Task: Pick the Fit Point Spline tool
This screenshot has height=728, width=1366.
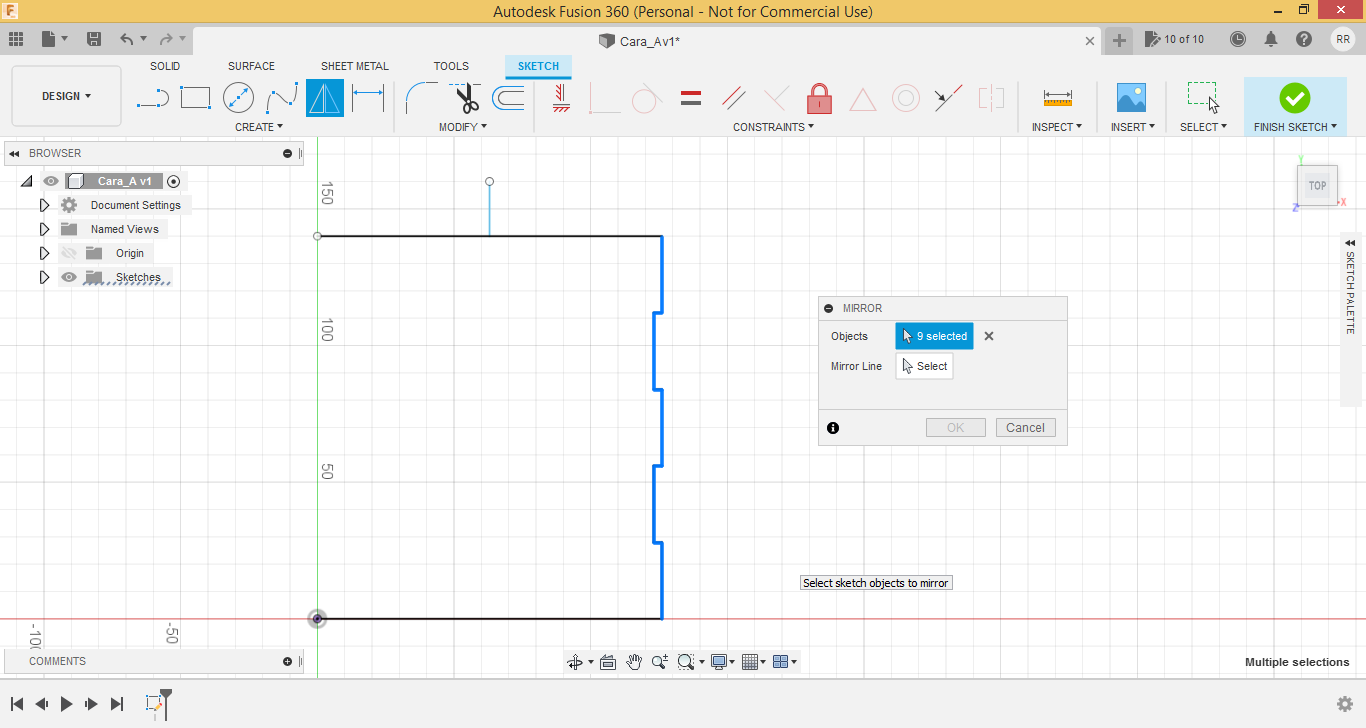Action: tap(282, 98)
